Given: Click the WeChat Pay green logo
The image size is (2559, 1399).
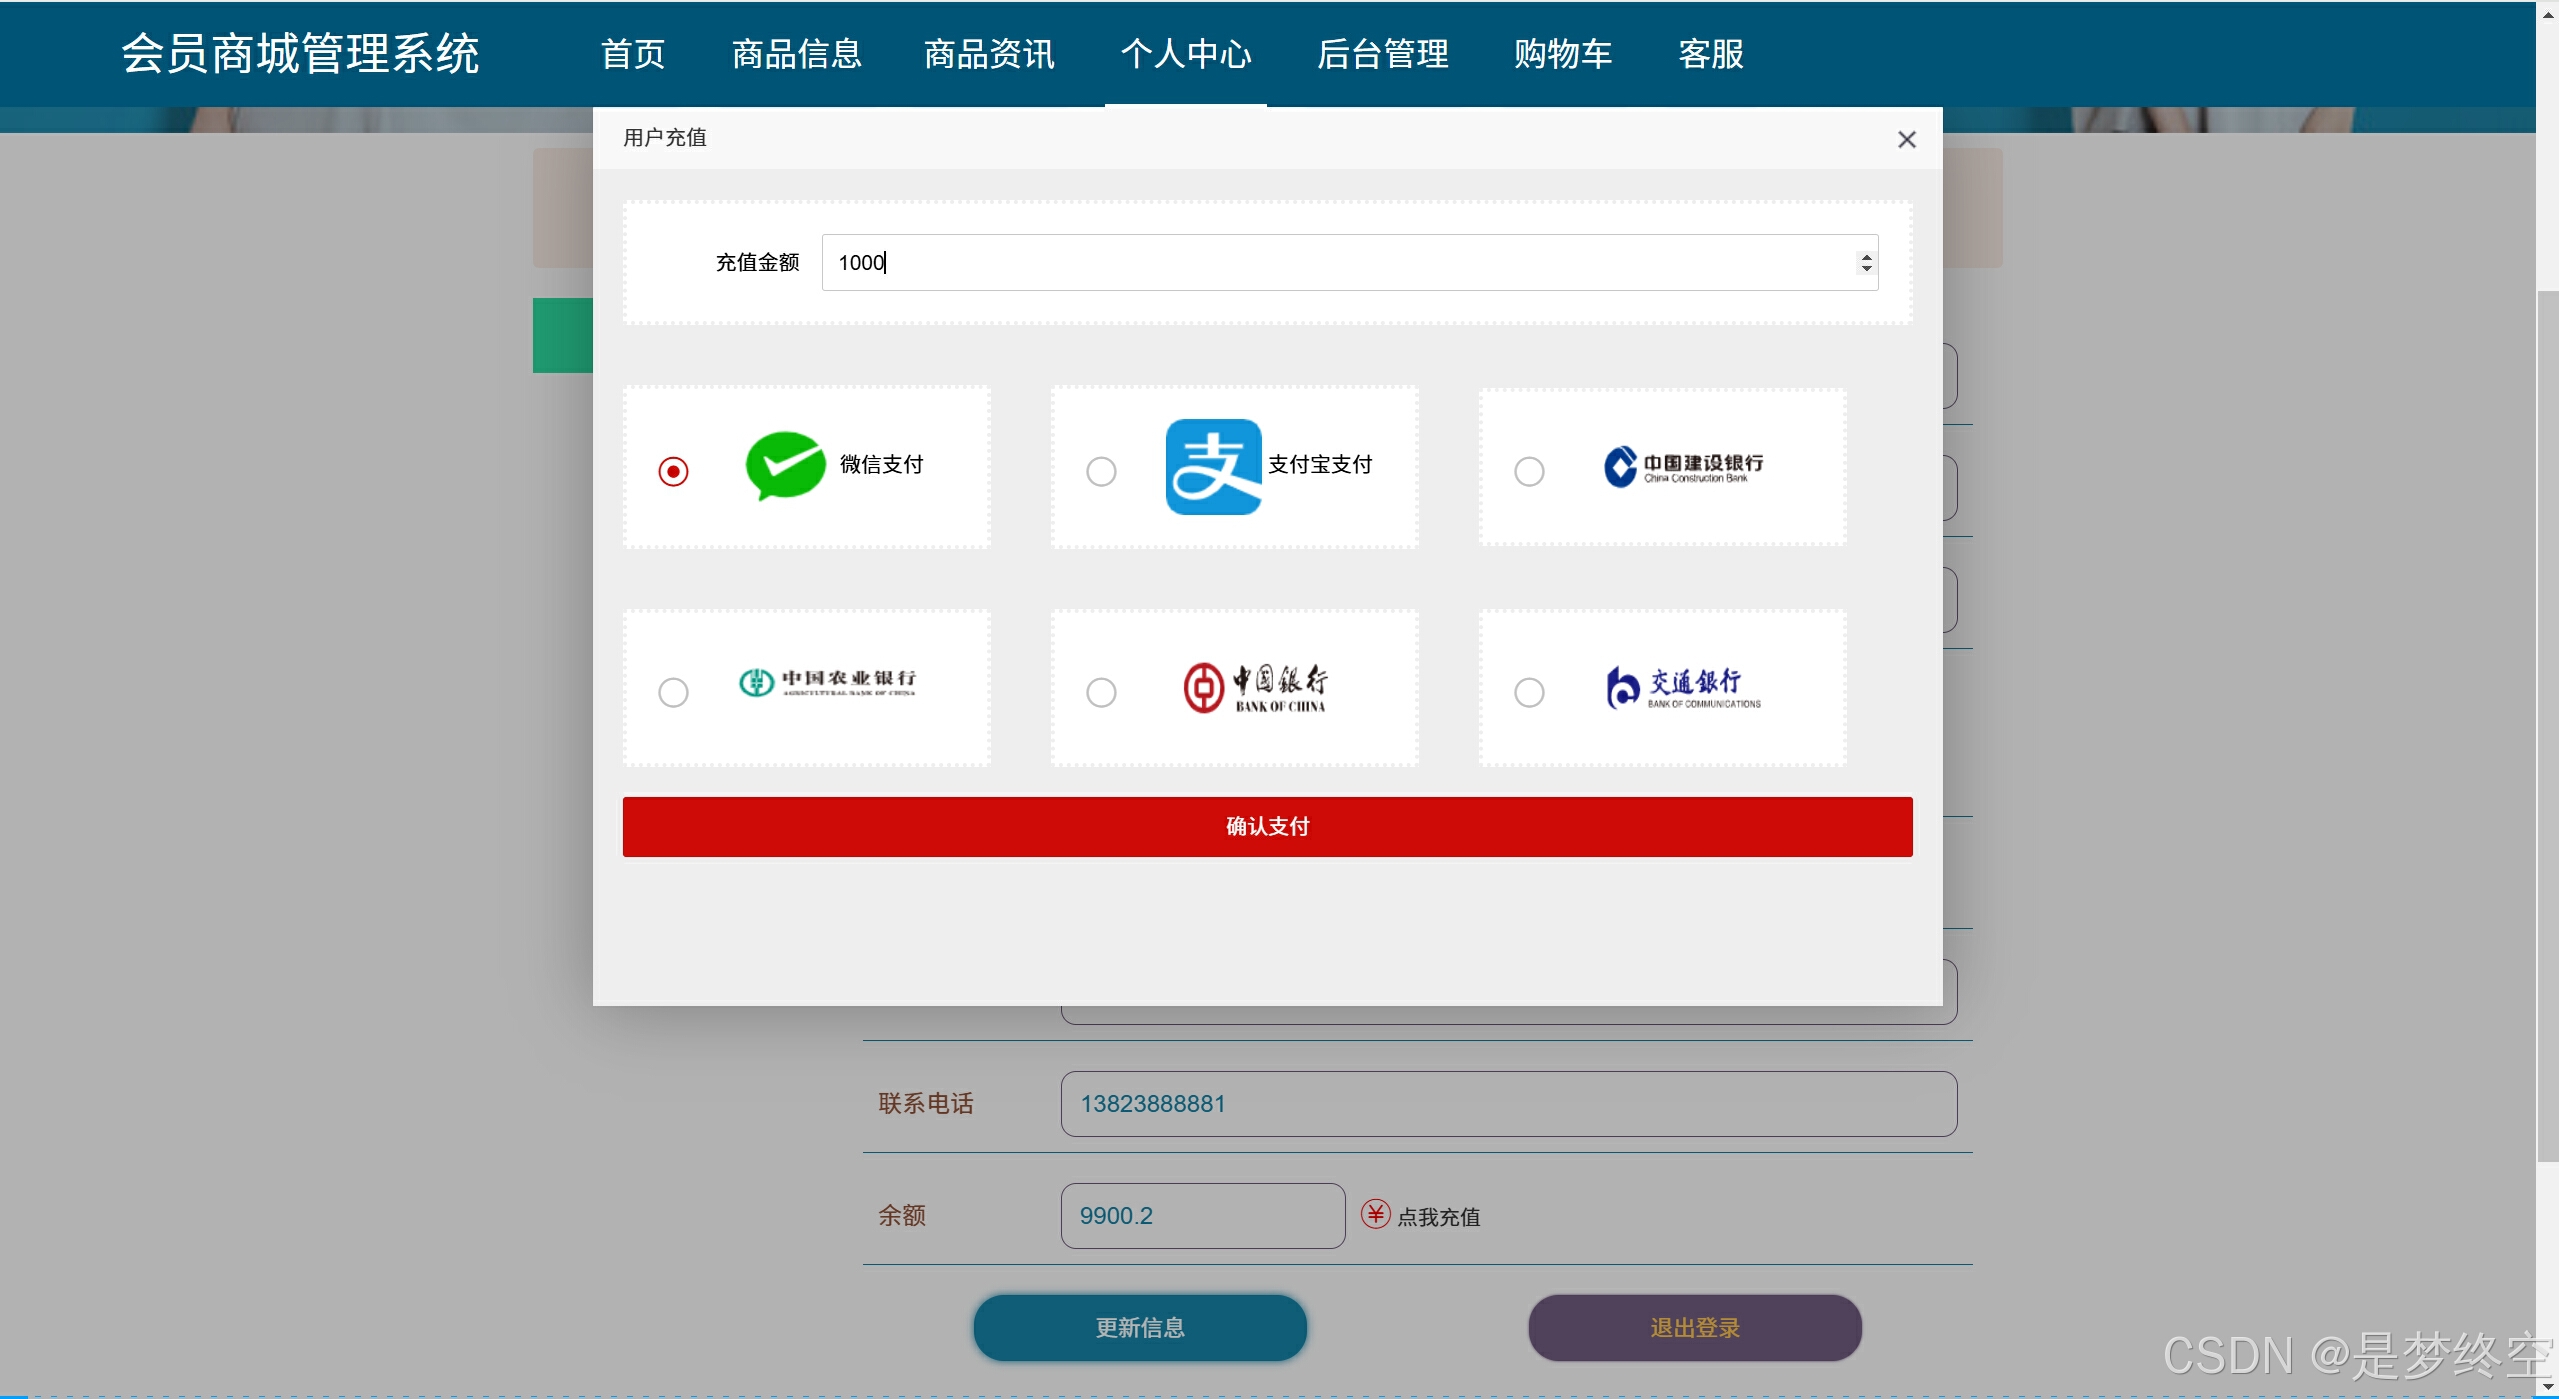Looking at the screenshot, I should point(785,465).
